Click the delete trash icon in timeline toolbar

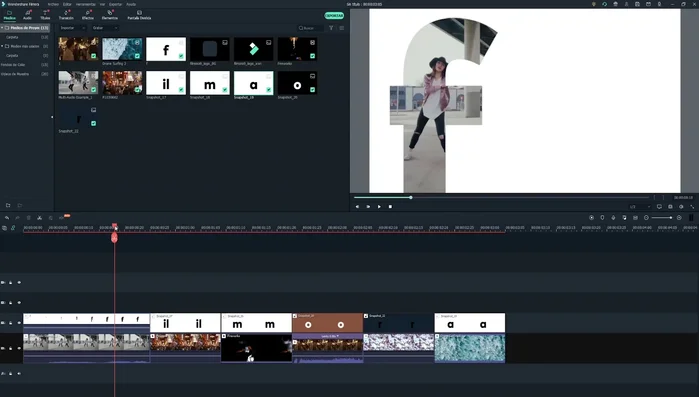(29, 217)
